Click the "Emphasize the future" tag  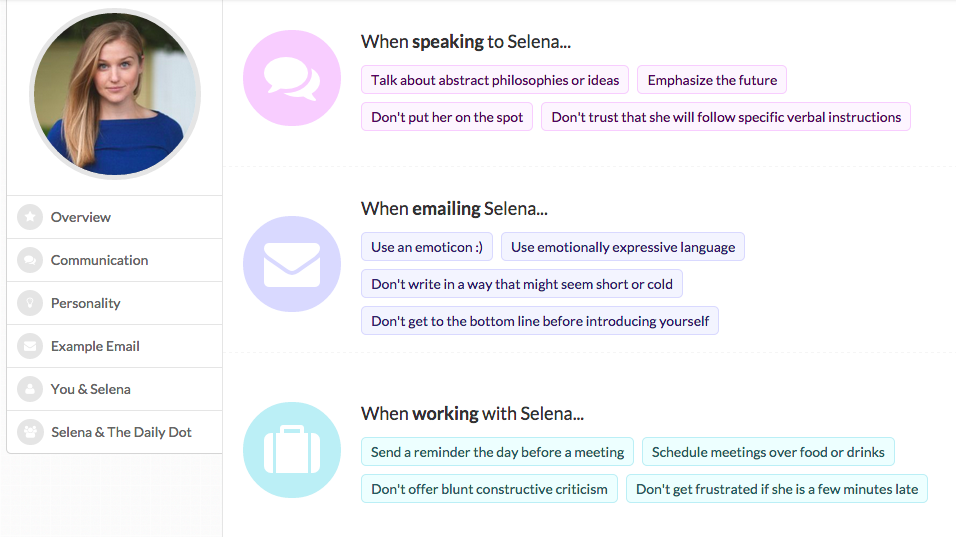click(x=712, y=80)
